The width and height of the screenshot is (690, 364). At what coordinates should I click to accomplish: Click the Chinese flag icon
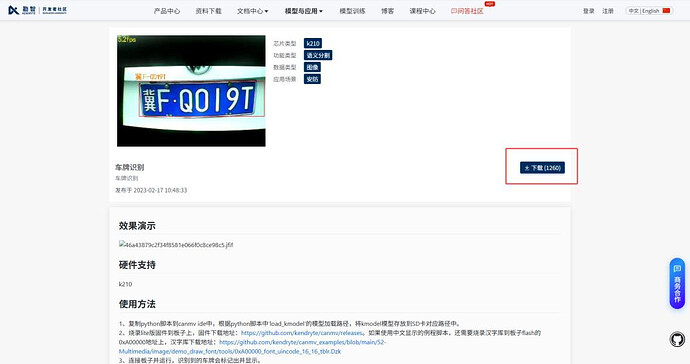tap(666, 11)
